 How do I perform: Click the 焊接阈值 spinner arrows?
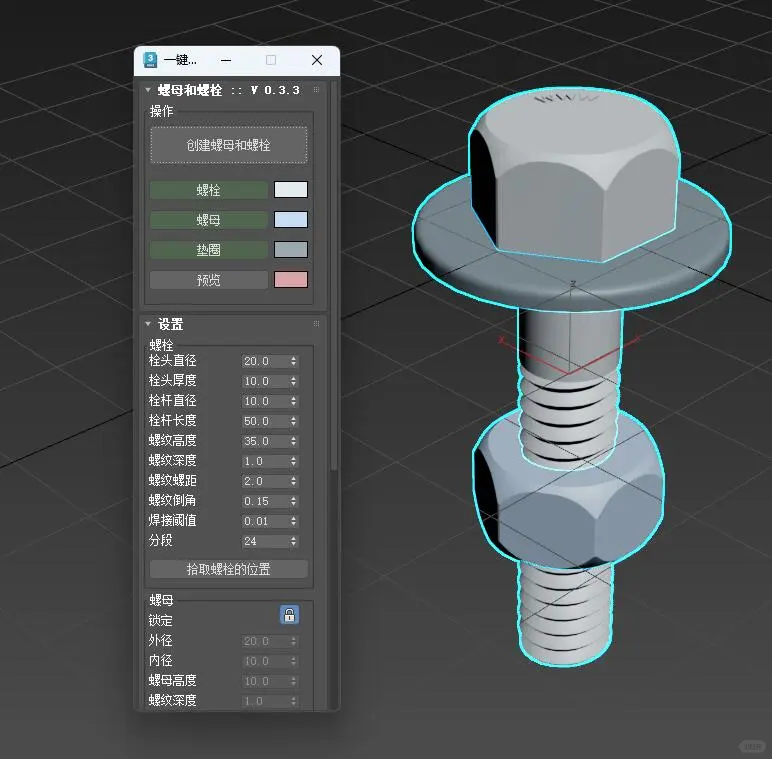294,521
